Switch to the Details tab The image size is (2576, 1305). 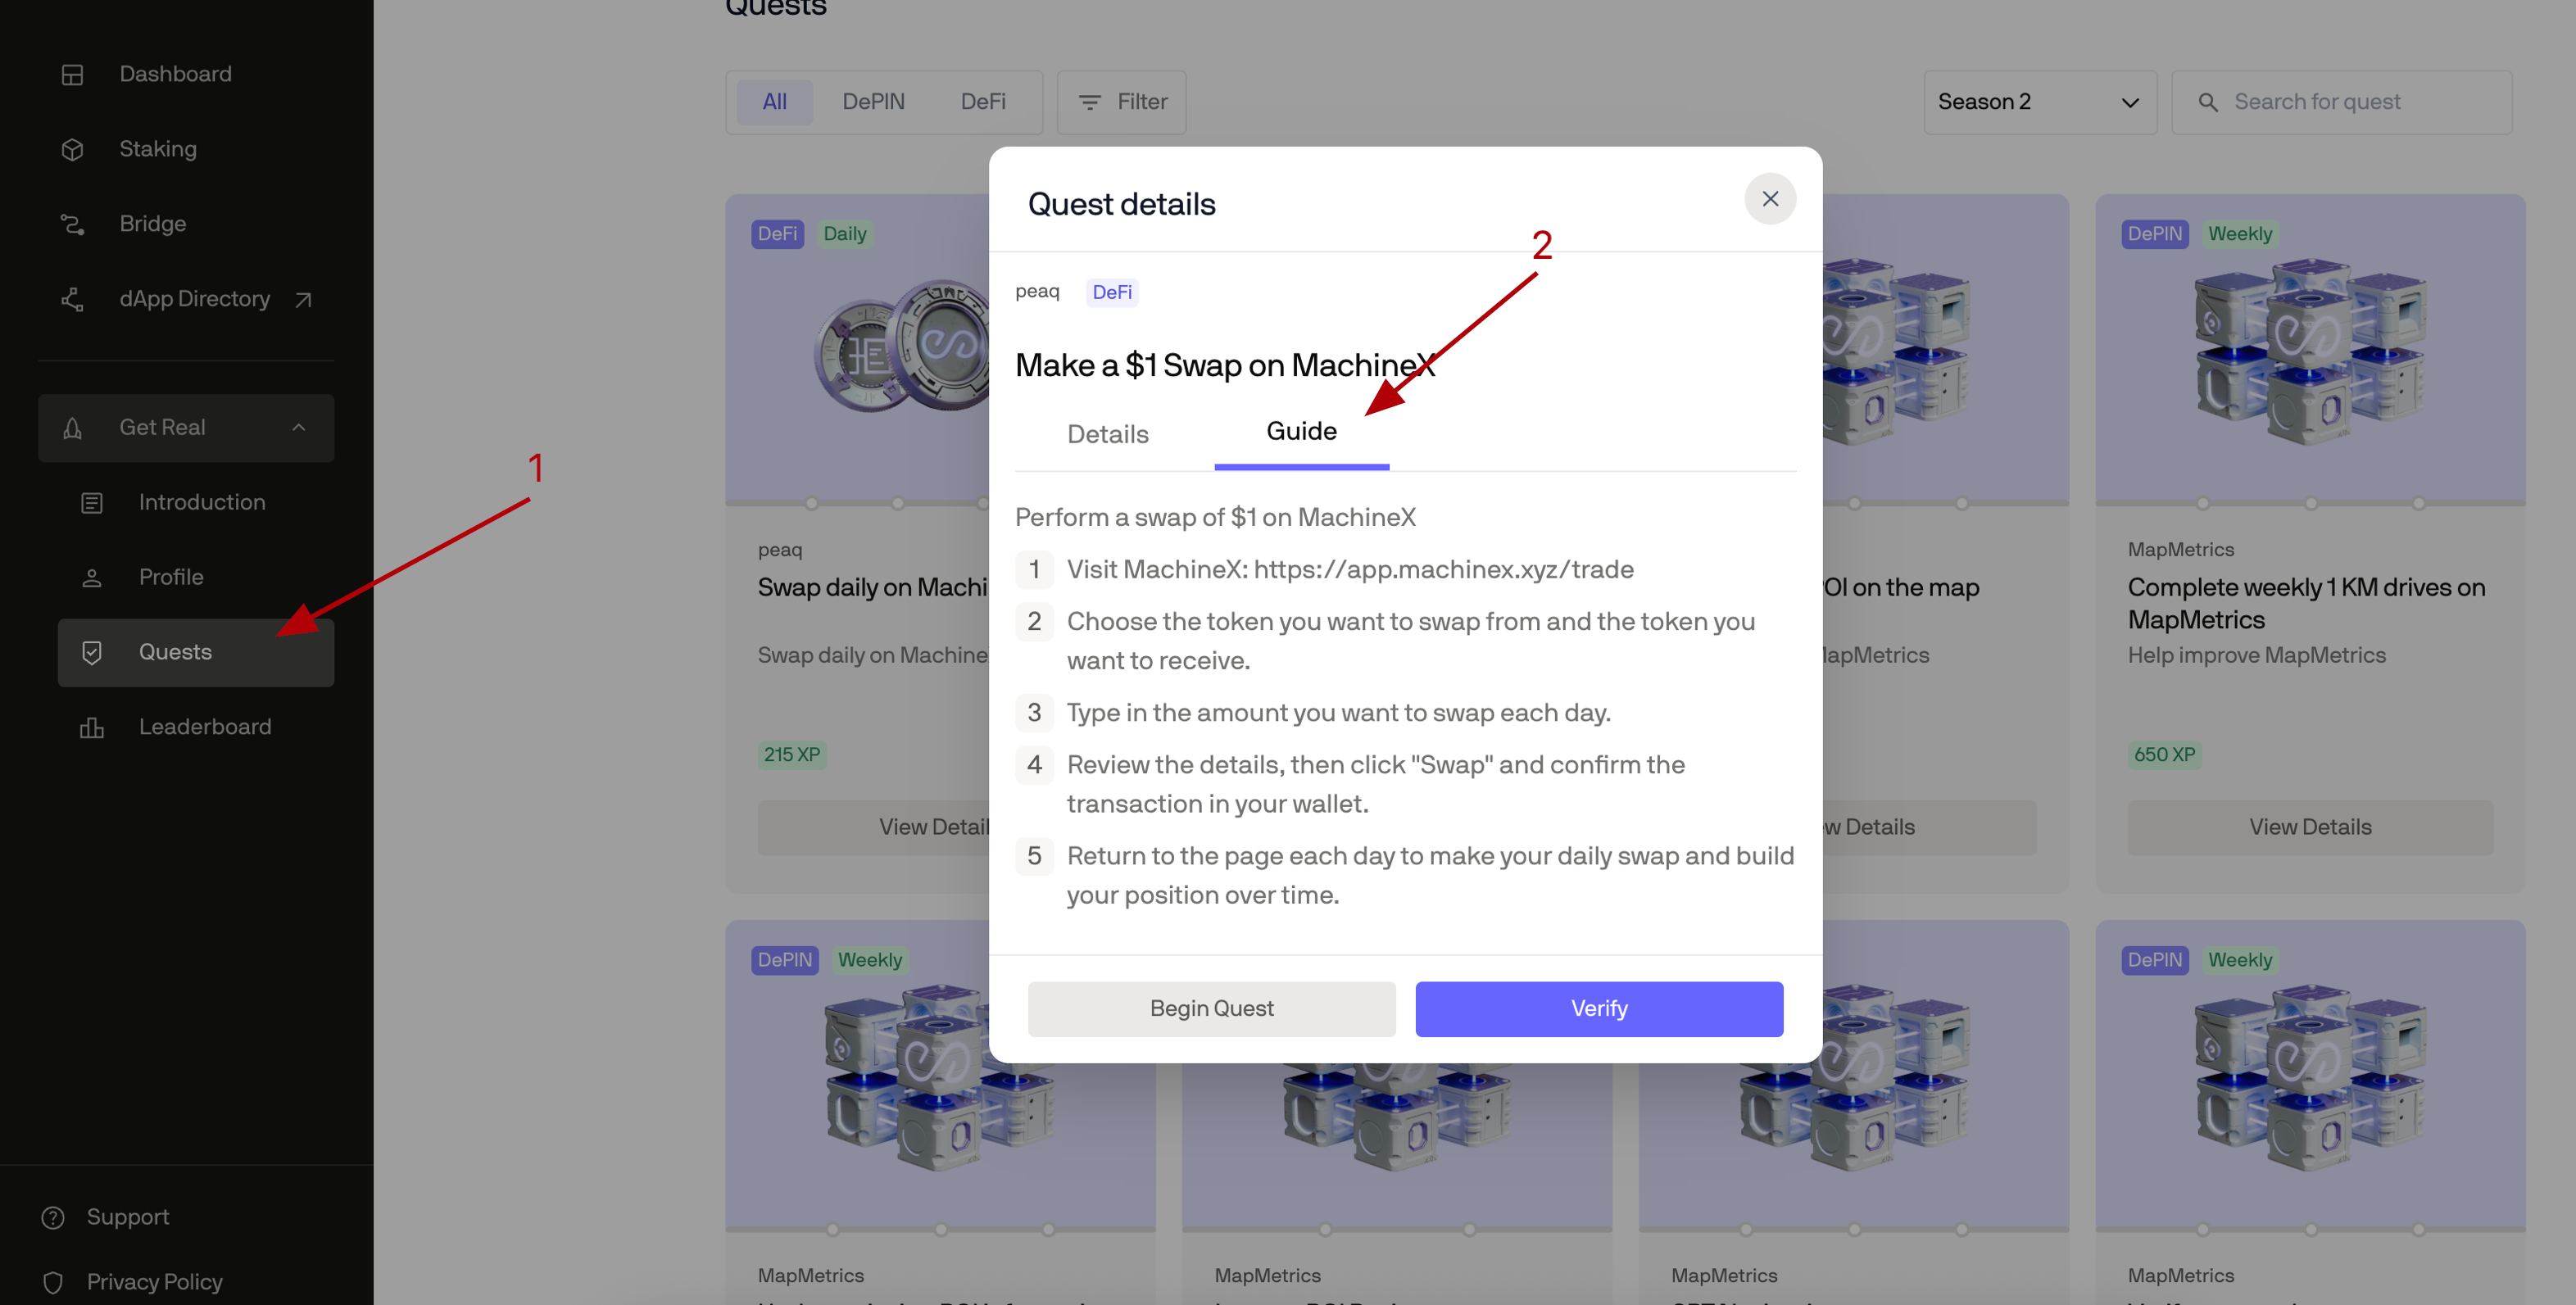point(1107,434)
